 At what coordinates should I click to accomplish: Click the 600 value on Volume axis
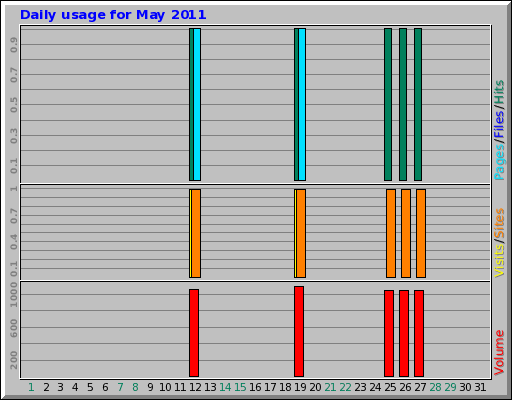(x=14, y=328)
